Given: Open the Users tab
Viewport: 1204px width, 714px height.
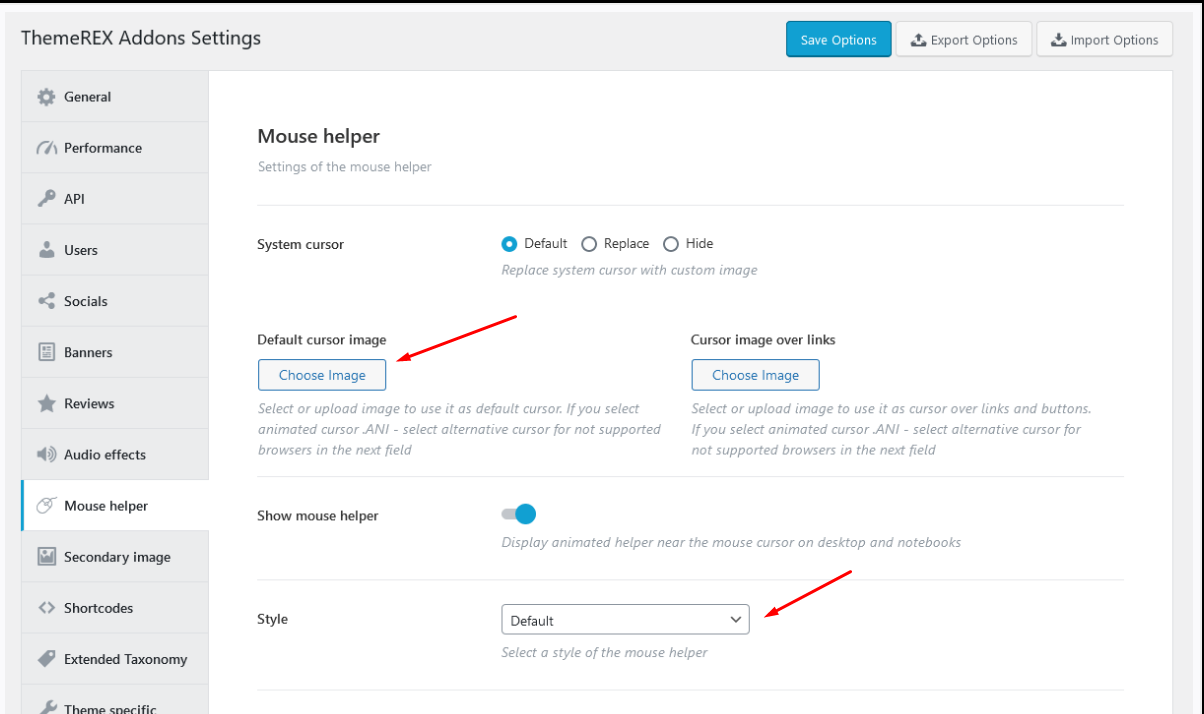Looking at the screenshot, I should click(x=115, y=250).
